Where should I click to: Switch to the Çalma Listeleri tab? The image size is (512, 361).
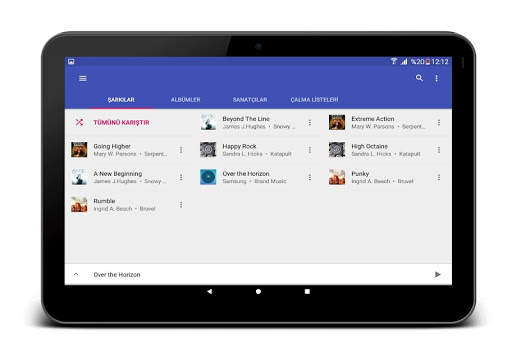pos(314,100)
